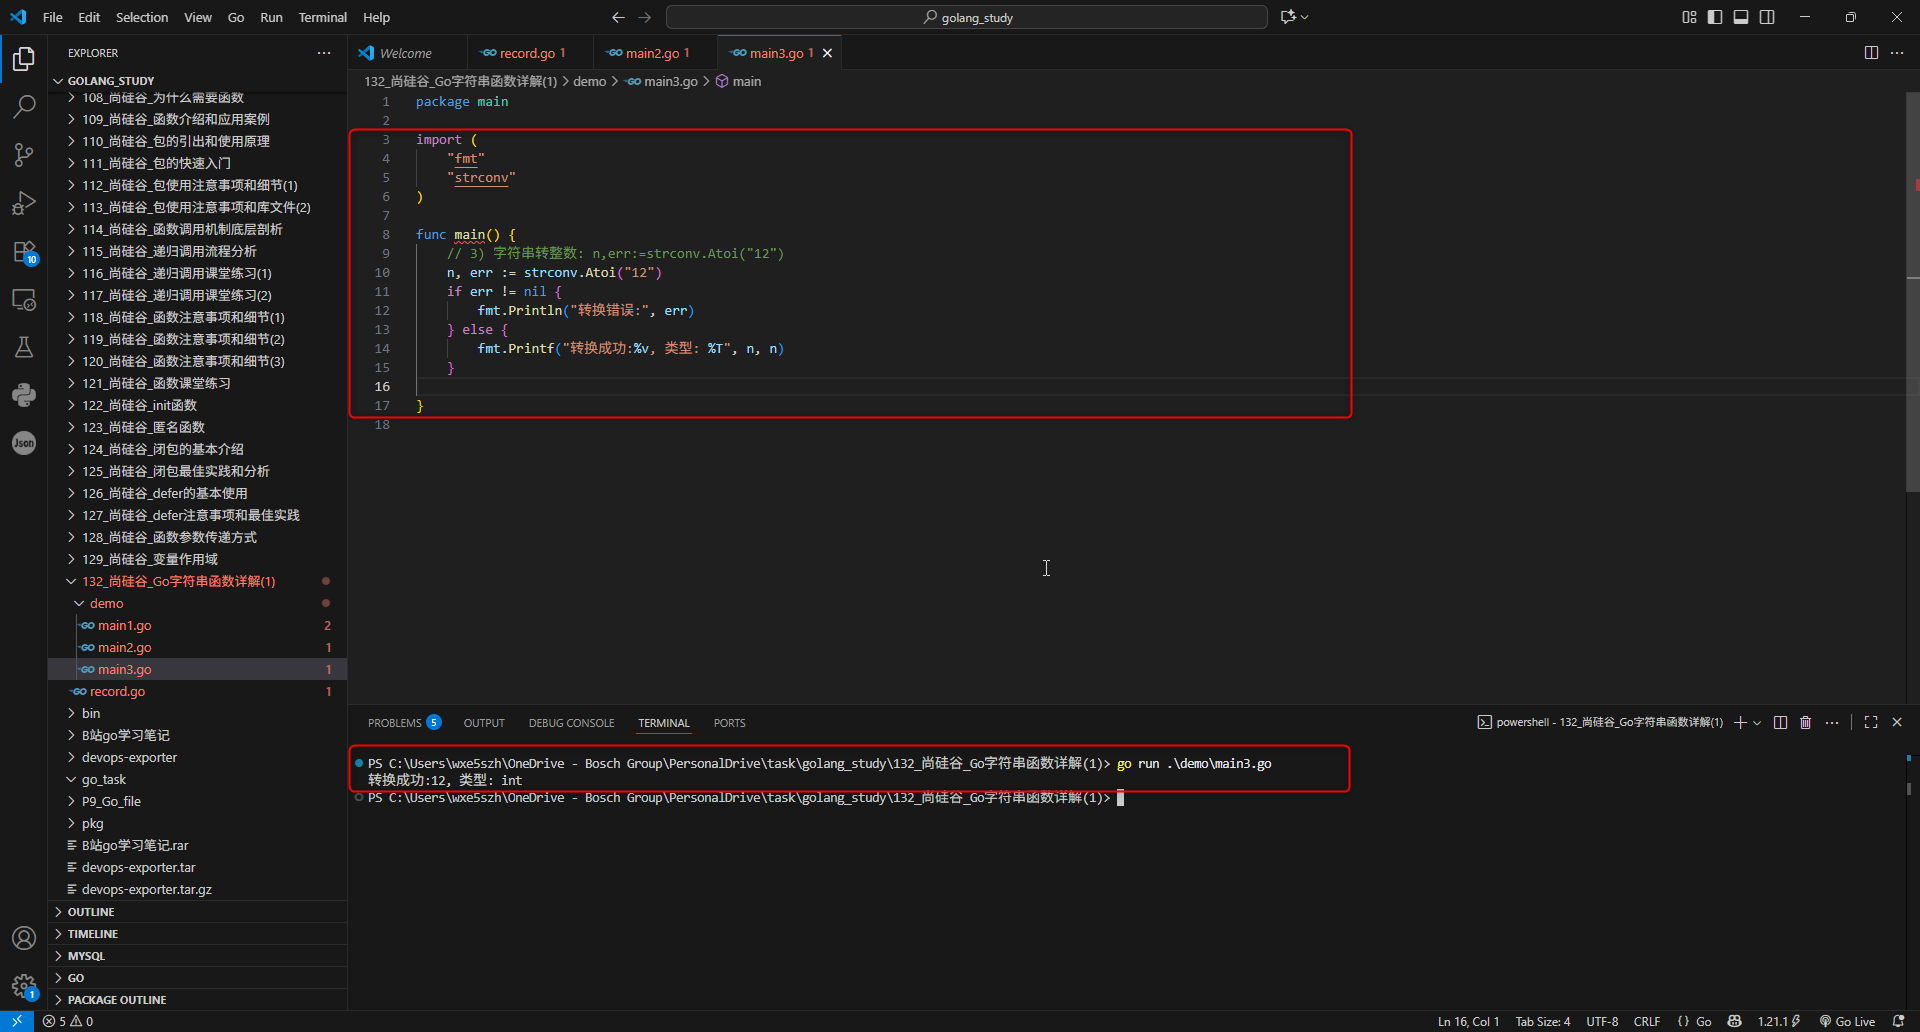Open the Remote Explorer view

pyautogui.click(x=24, y=299)
